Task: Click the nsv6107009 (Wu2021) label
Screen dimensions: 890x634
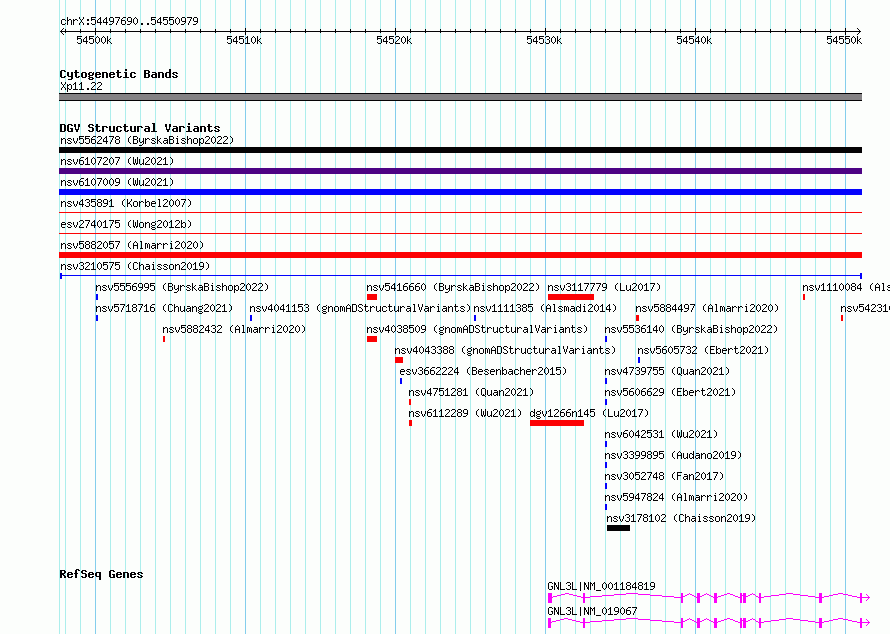Action: pos(117,182)
